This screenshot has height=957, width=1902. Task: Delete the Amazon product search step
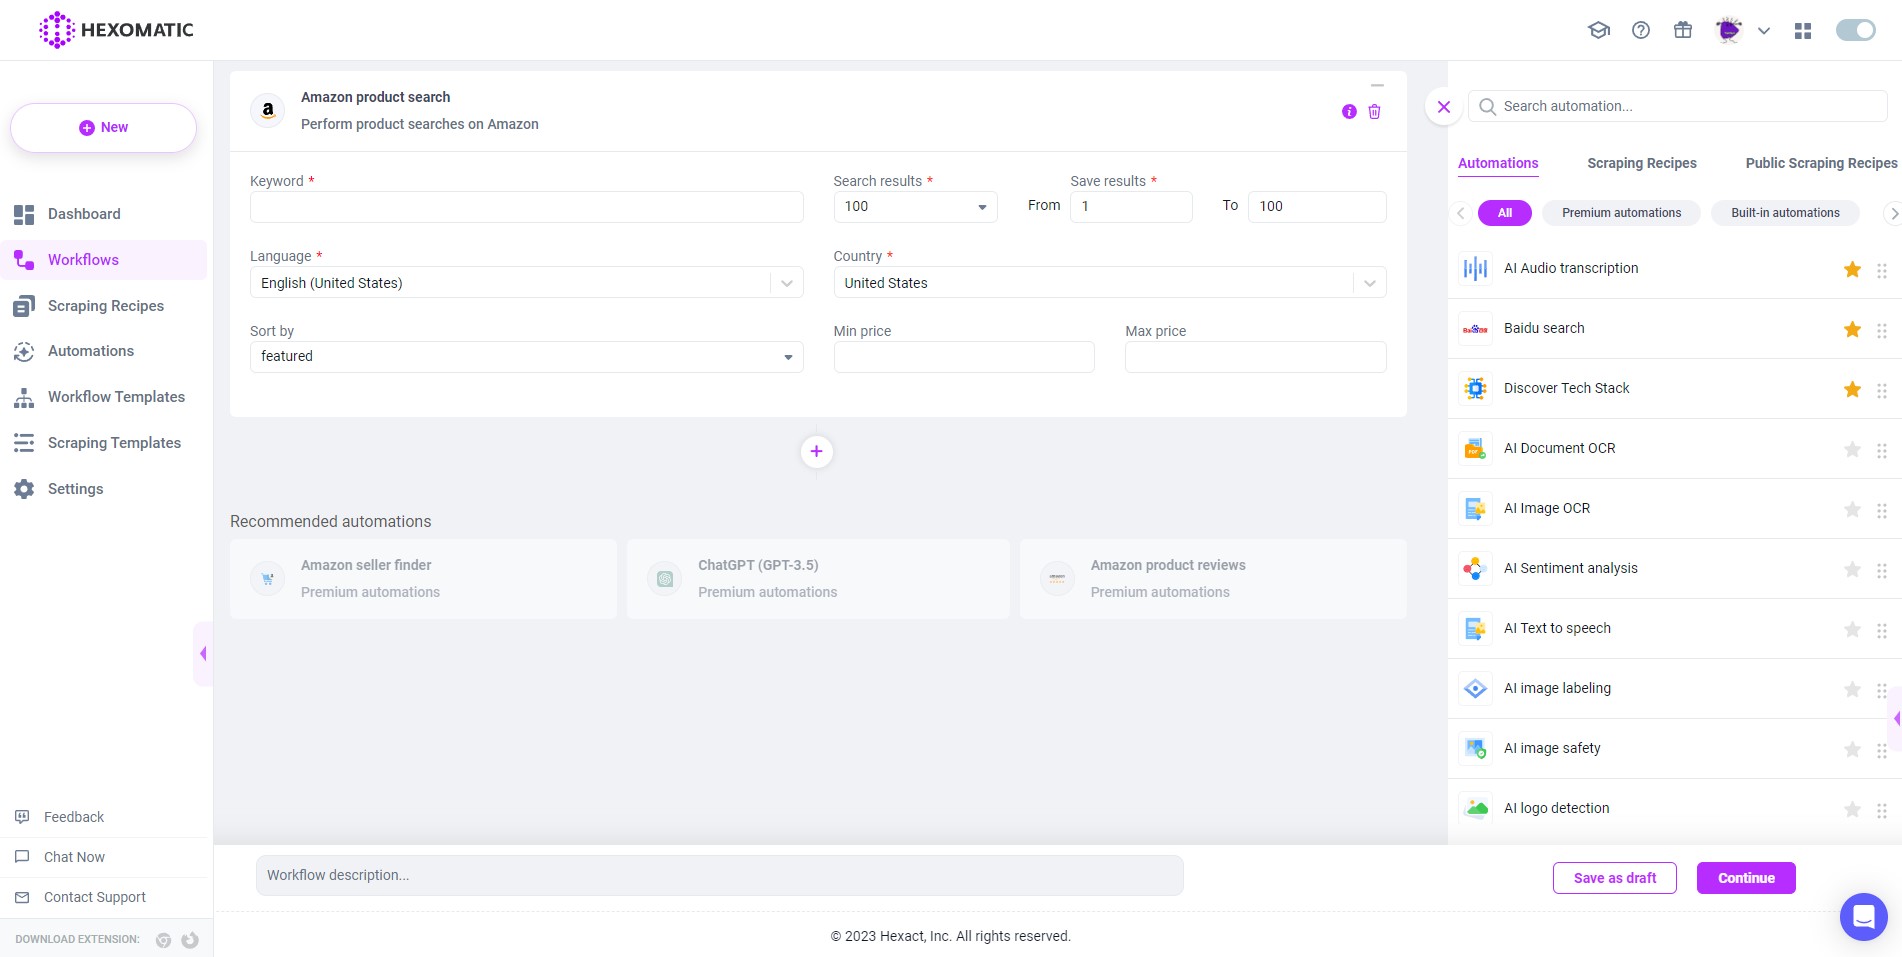1374,111
